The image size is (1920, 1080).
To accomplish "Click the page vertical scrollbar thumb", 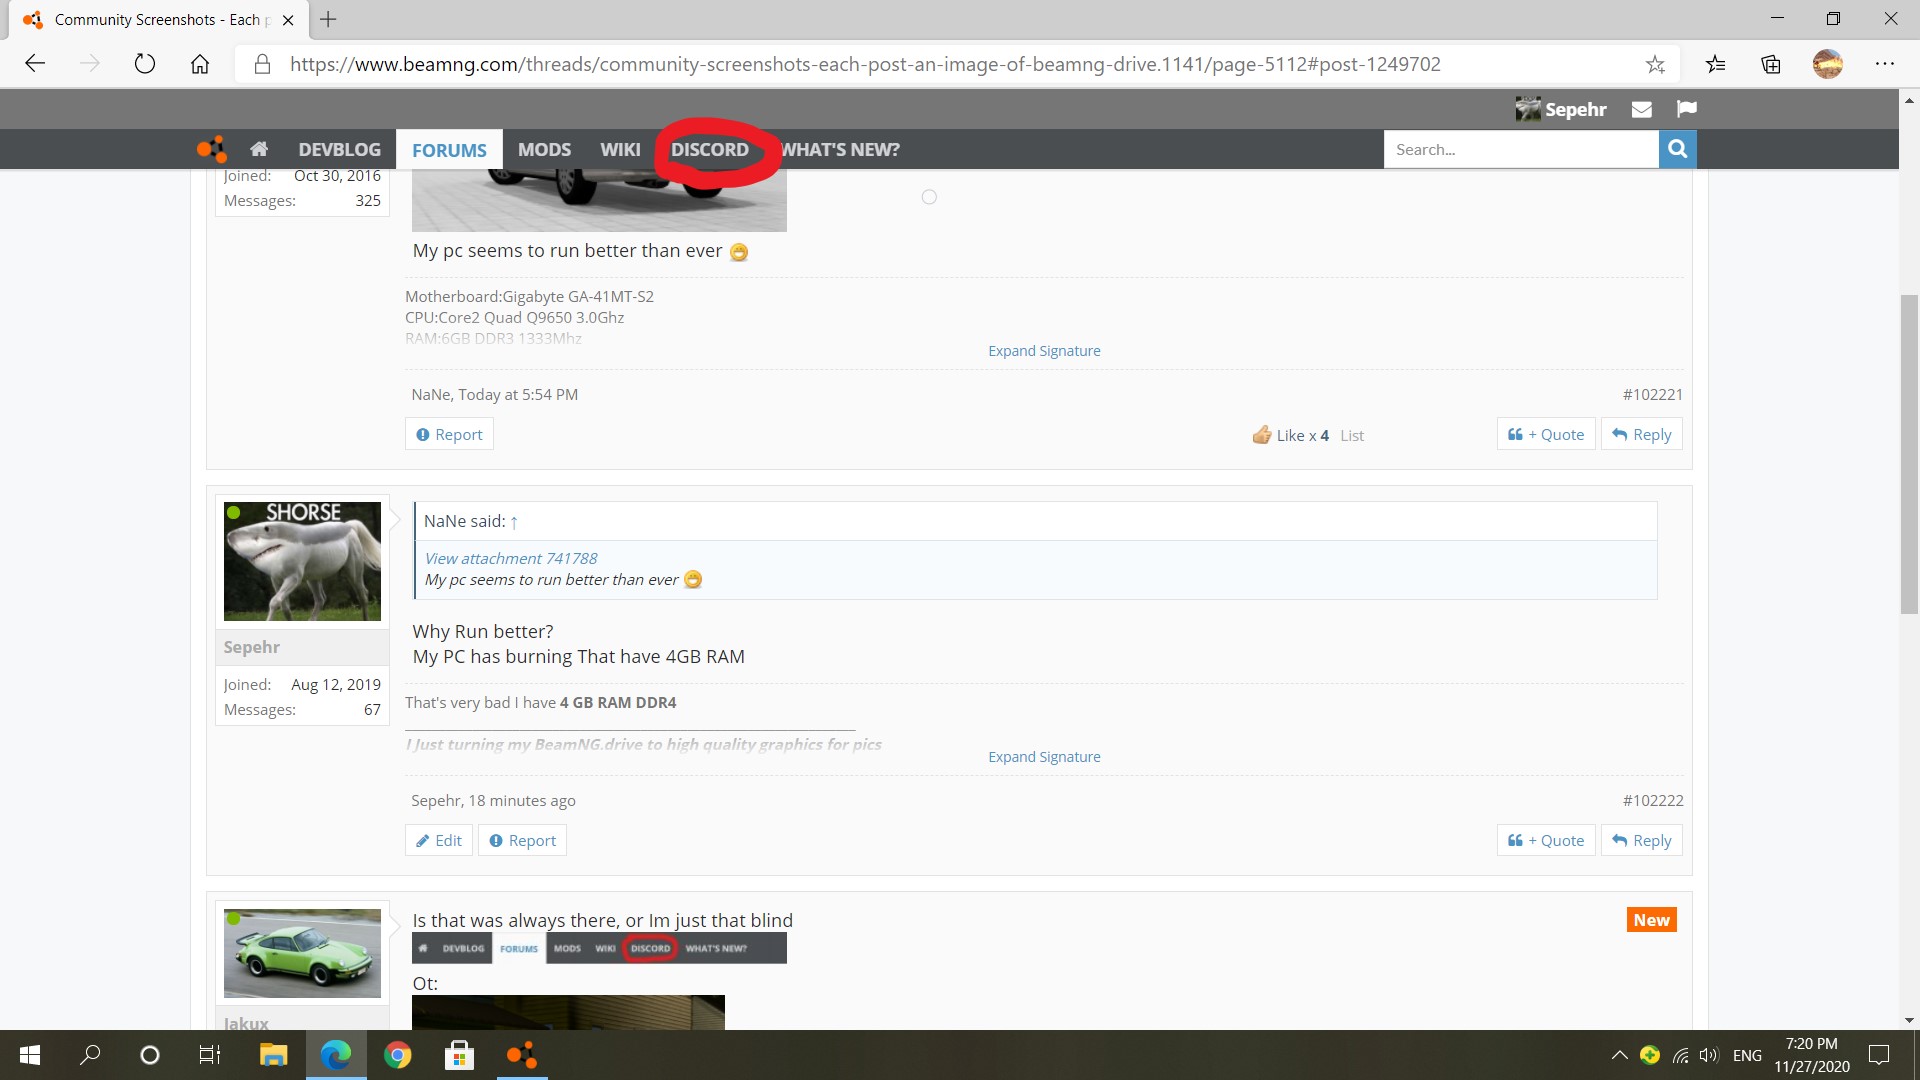I will tap(1909, 454).
